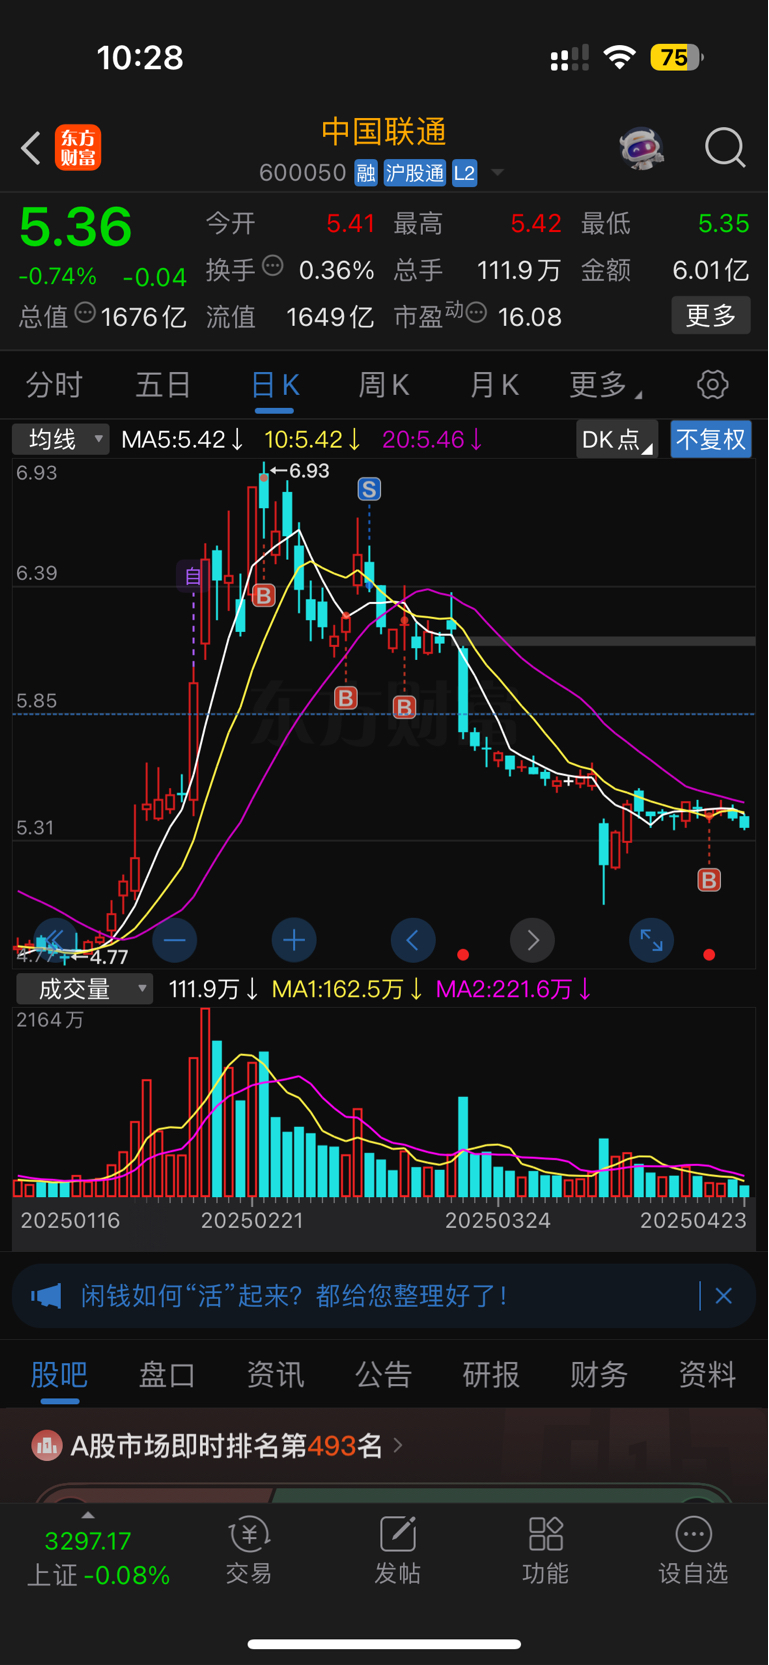This screenshot has width=769, height=1665.
Task: Open chart settings gear icon
Action: [x=712, y=384]
